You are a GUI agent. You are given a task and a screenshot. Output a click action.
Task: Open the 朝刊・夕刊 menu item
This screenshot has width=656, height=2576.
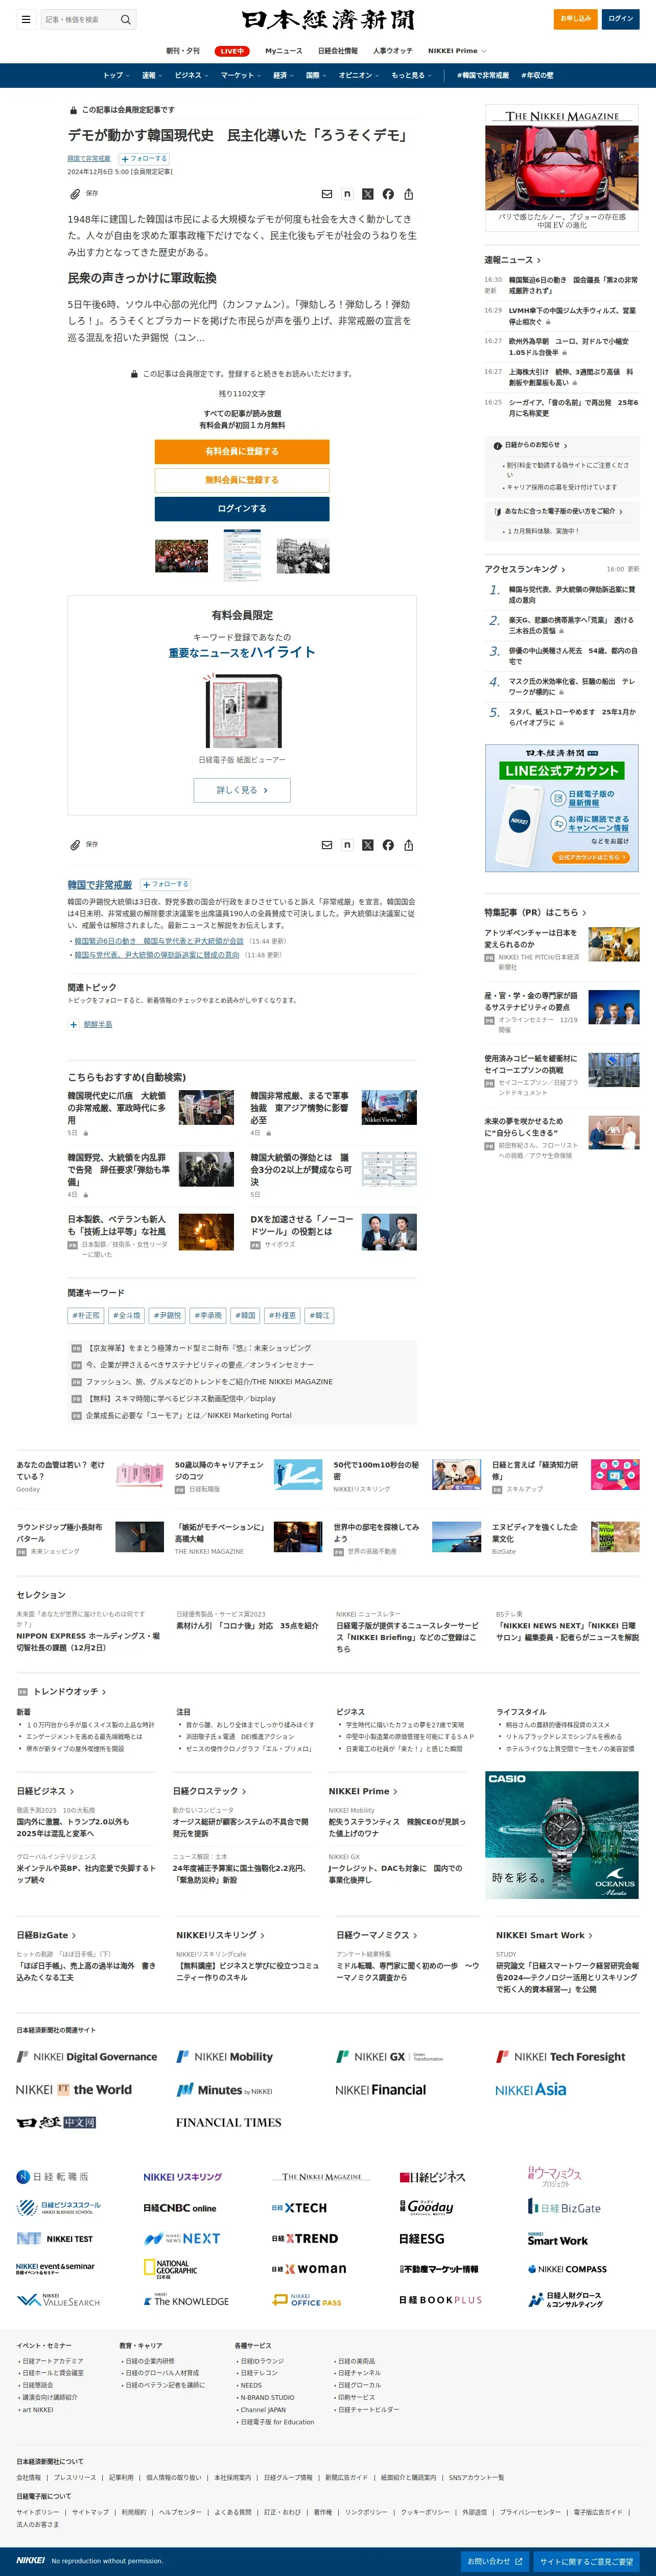pos(183,50)
